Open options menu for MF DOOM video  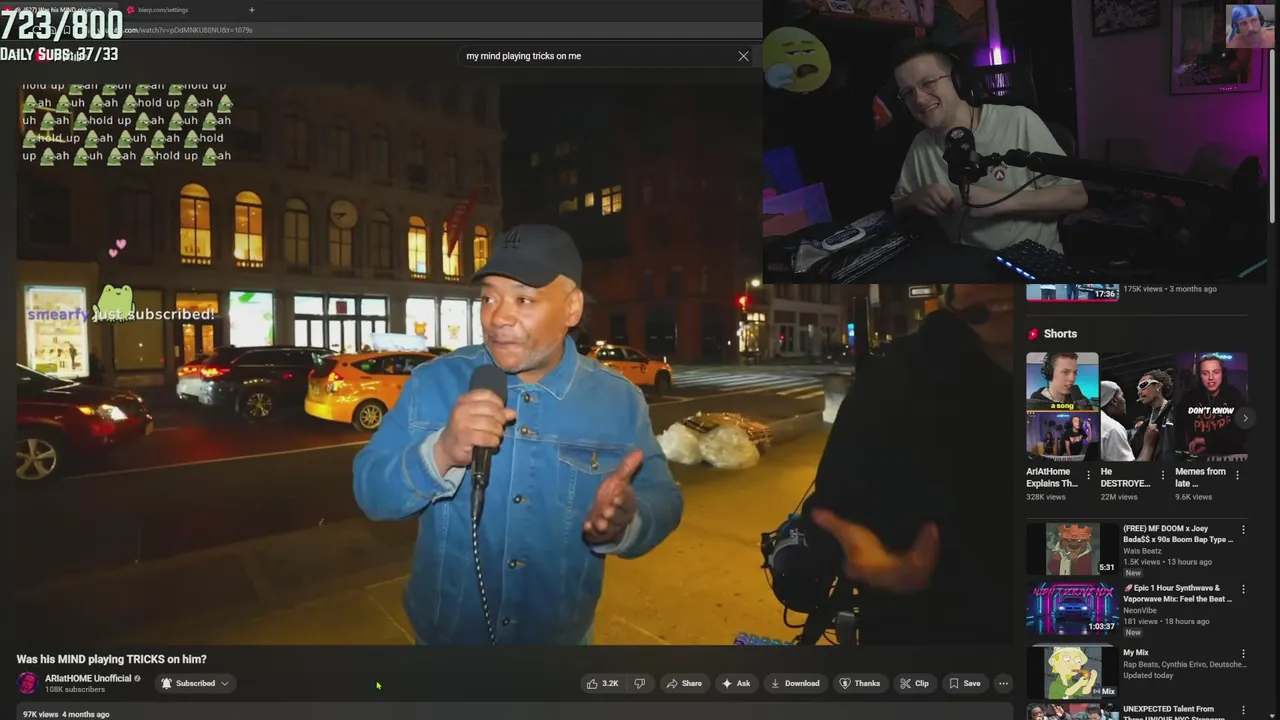pos(1244,530)
